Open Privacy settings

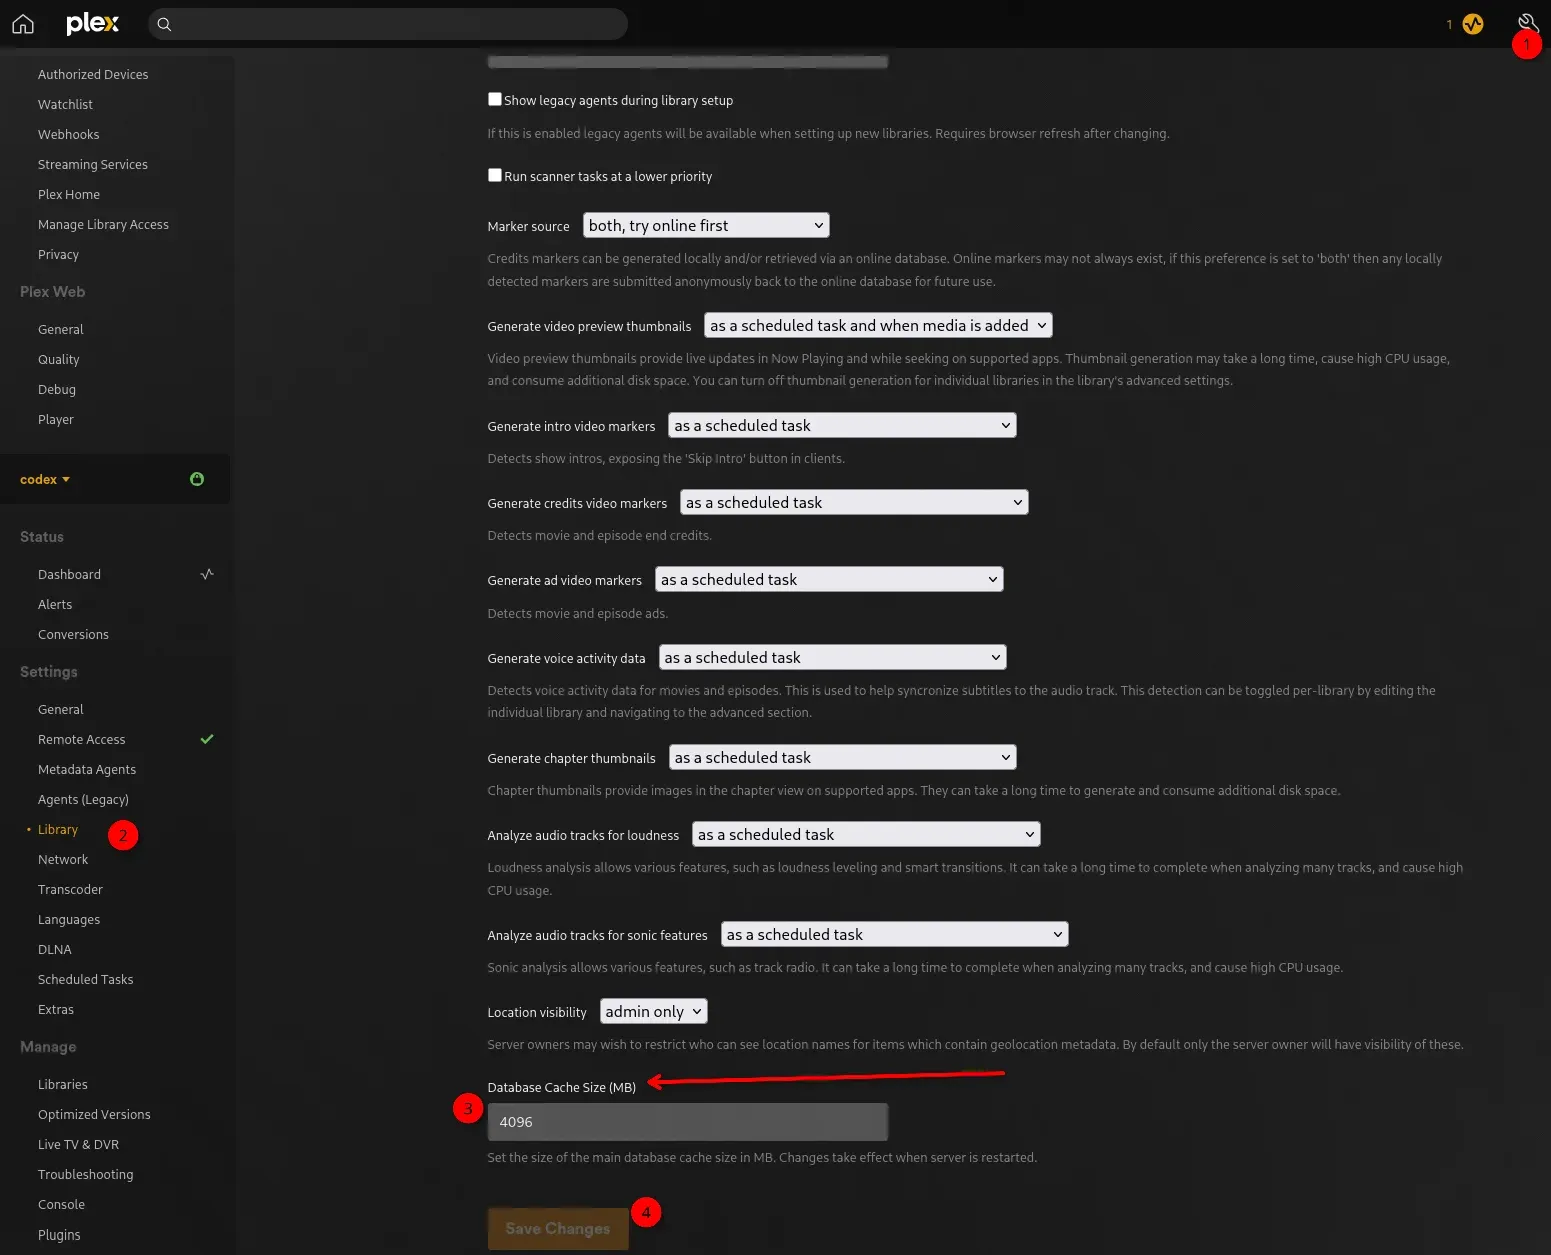pos(58,254)
